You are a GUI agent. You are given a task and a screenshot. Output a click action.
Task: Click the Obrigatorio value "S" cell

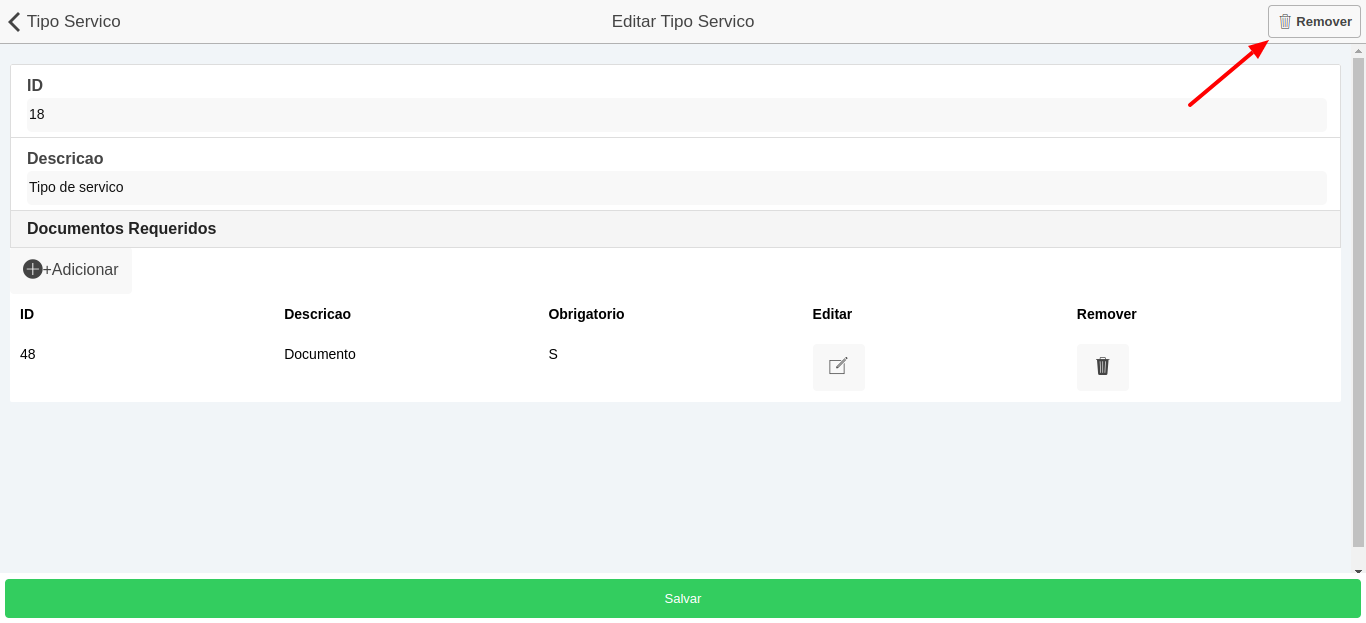click(x=553, y=354)
